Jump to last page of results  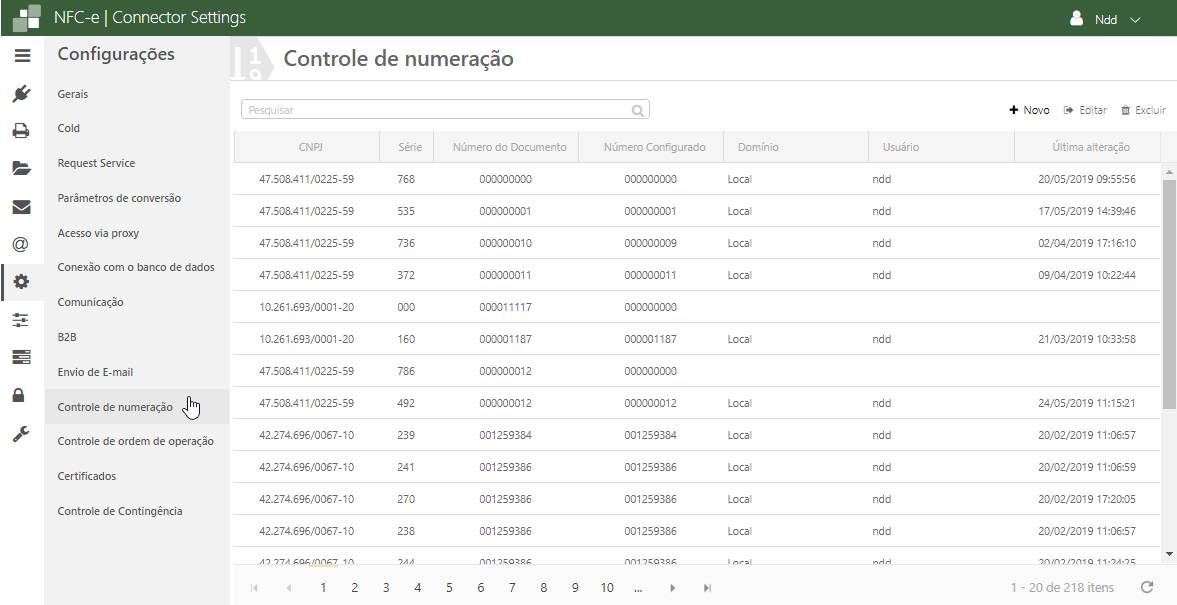(x=707, y=588)
